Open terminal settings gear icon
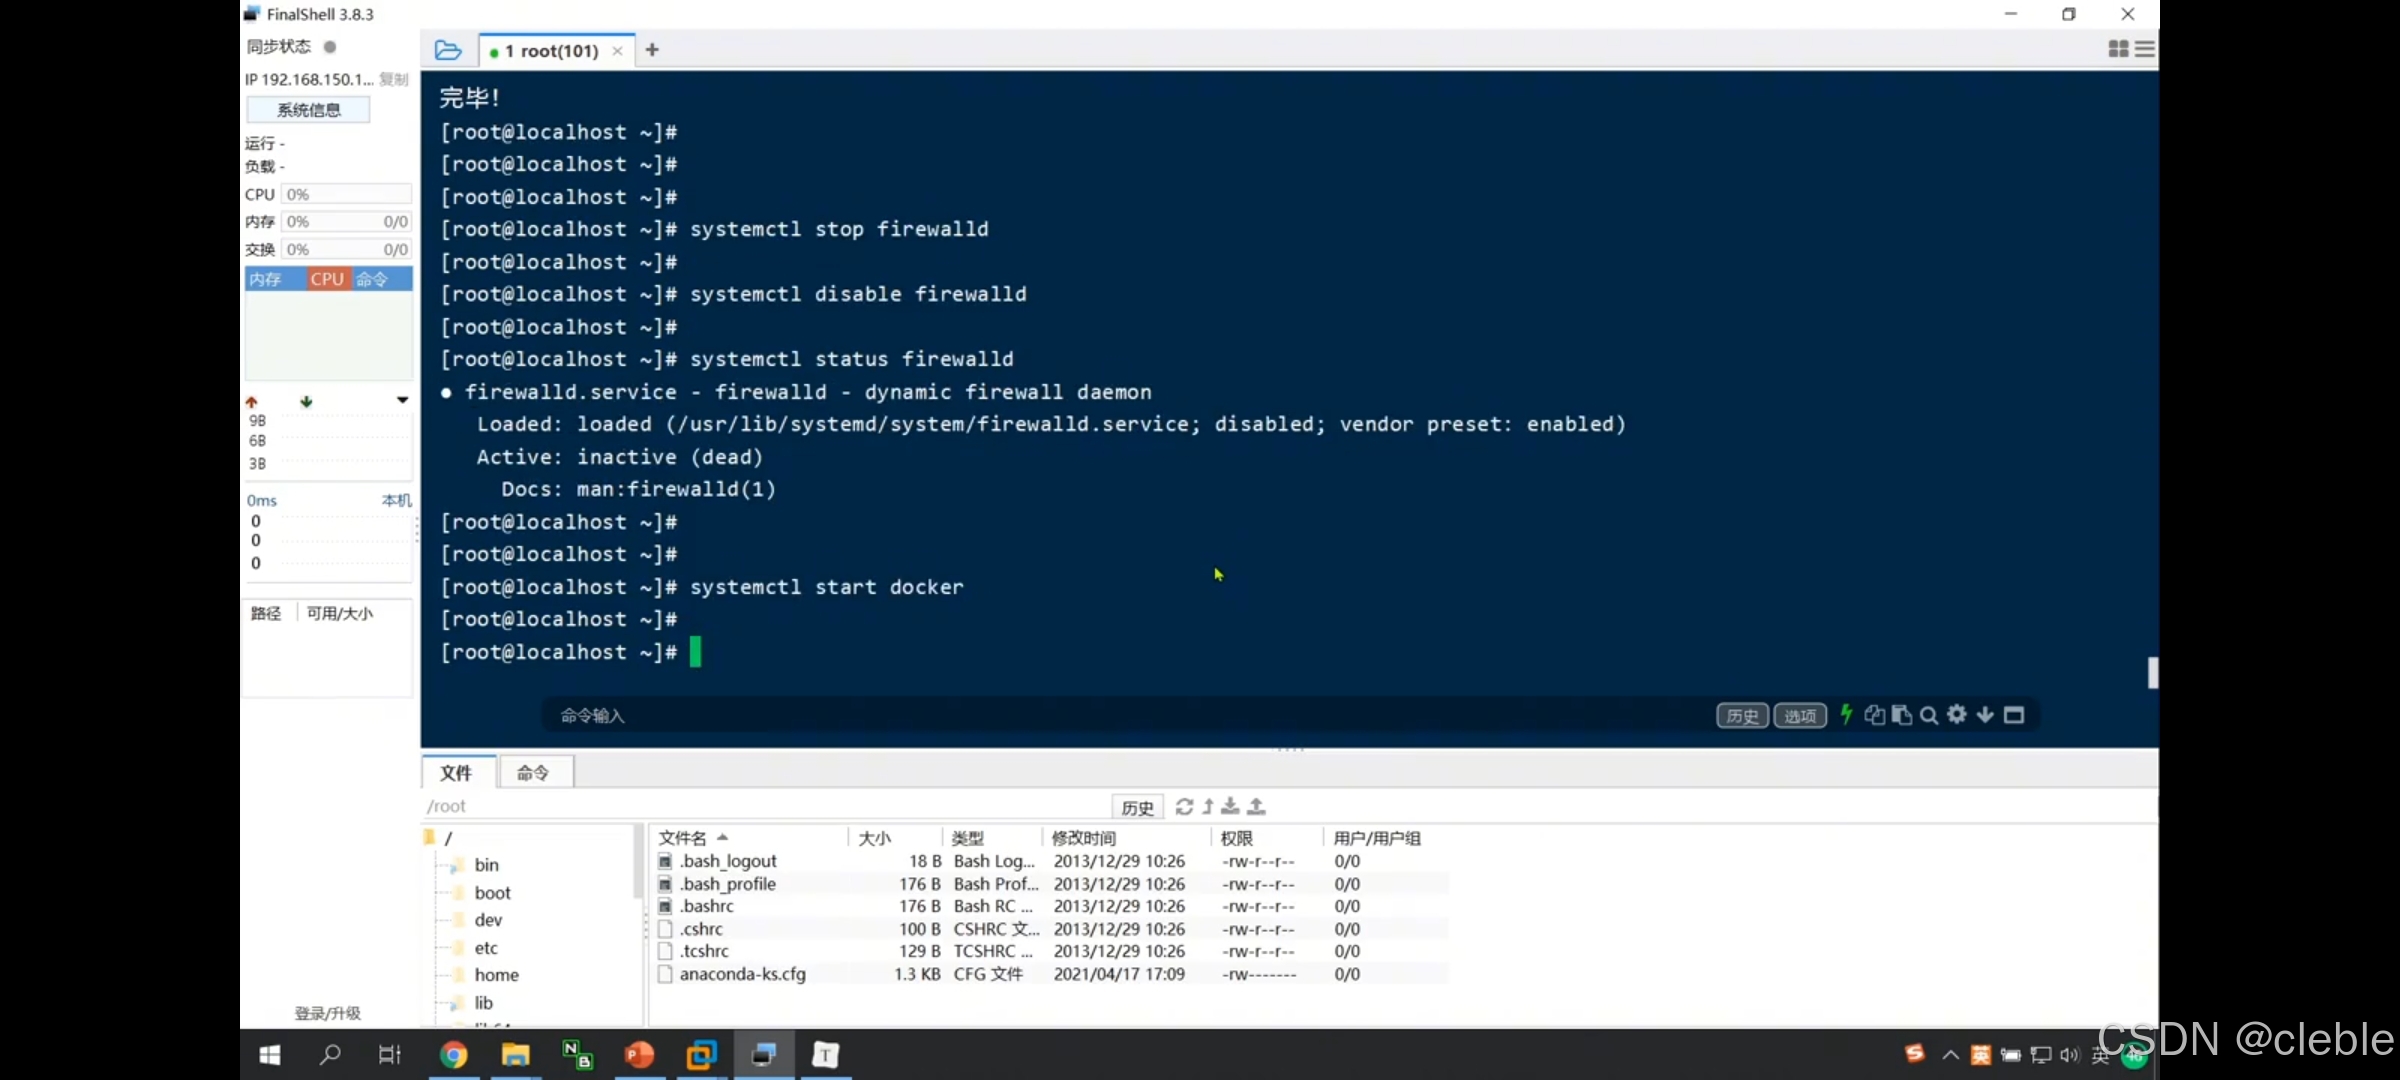2400x1080 pixels. (1957, 714)
